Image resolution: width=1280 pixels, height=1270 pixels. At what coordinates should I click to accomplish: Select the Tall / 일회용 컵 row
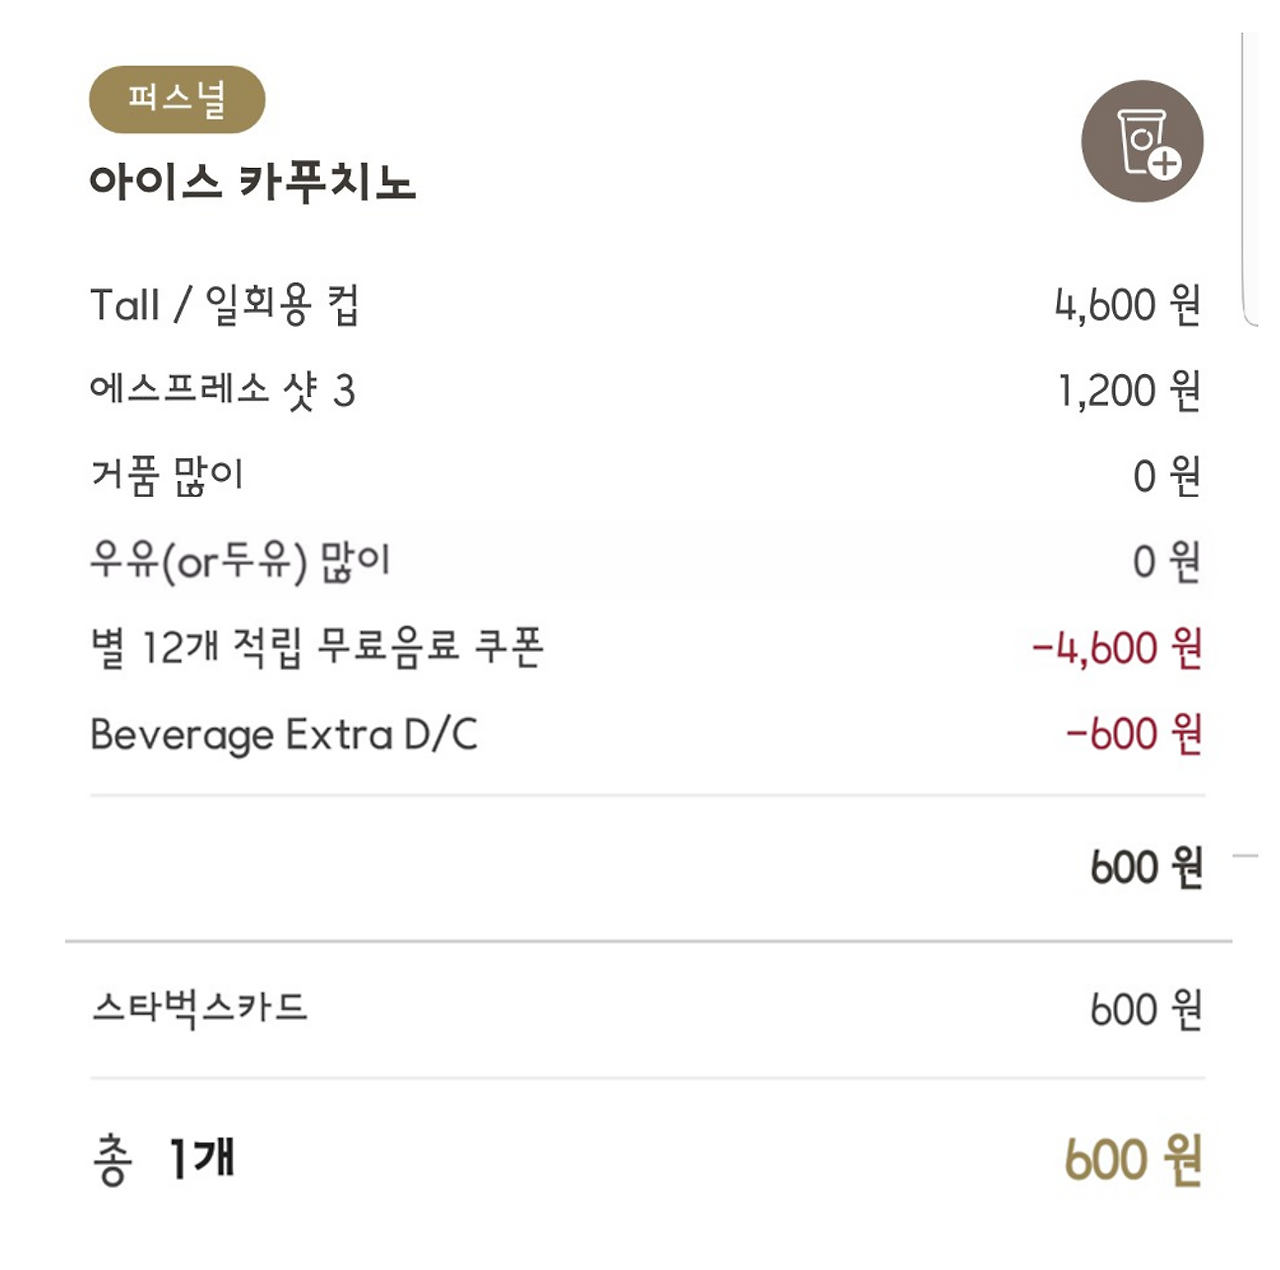646,305
